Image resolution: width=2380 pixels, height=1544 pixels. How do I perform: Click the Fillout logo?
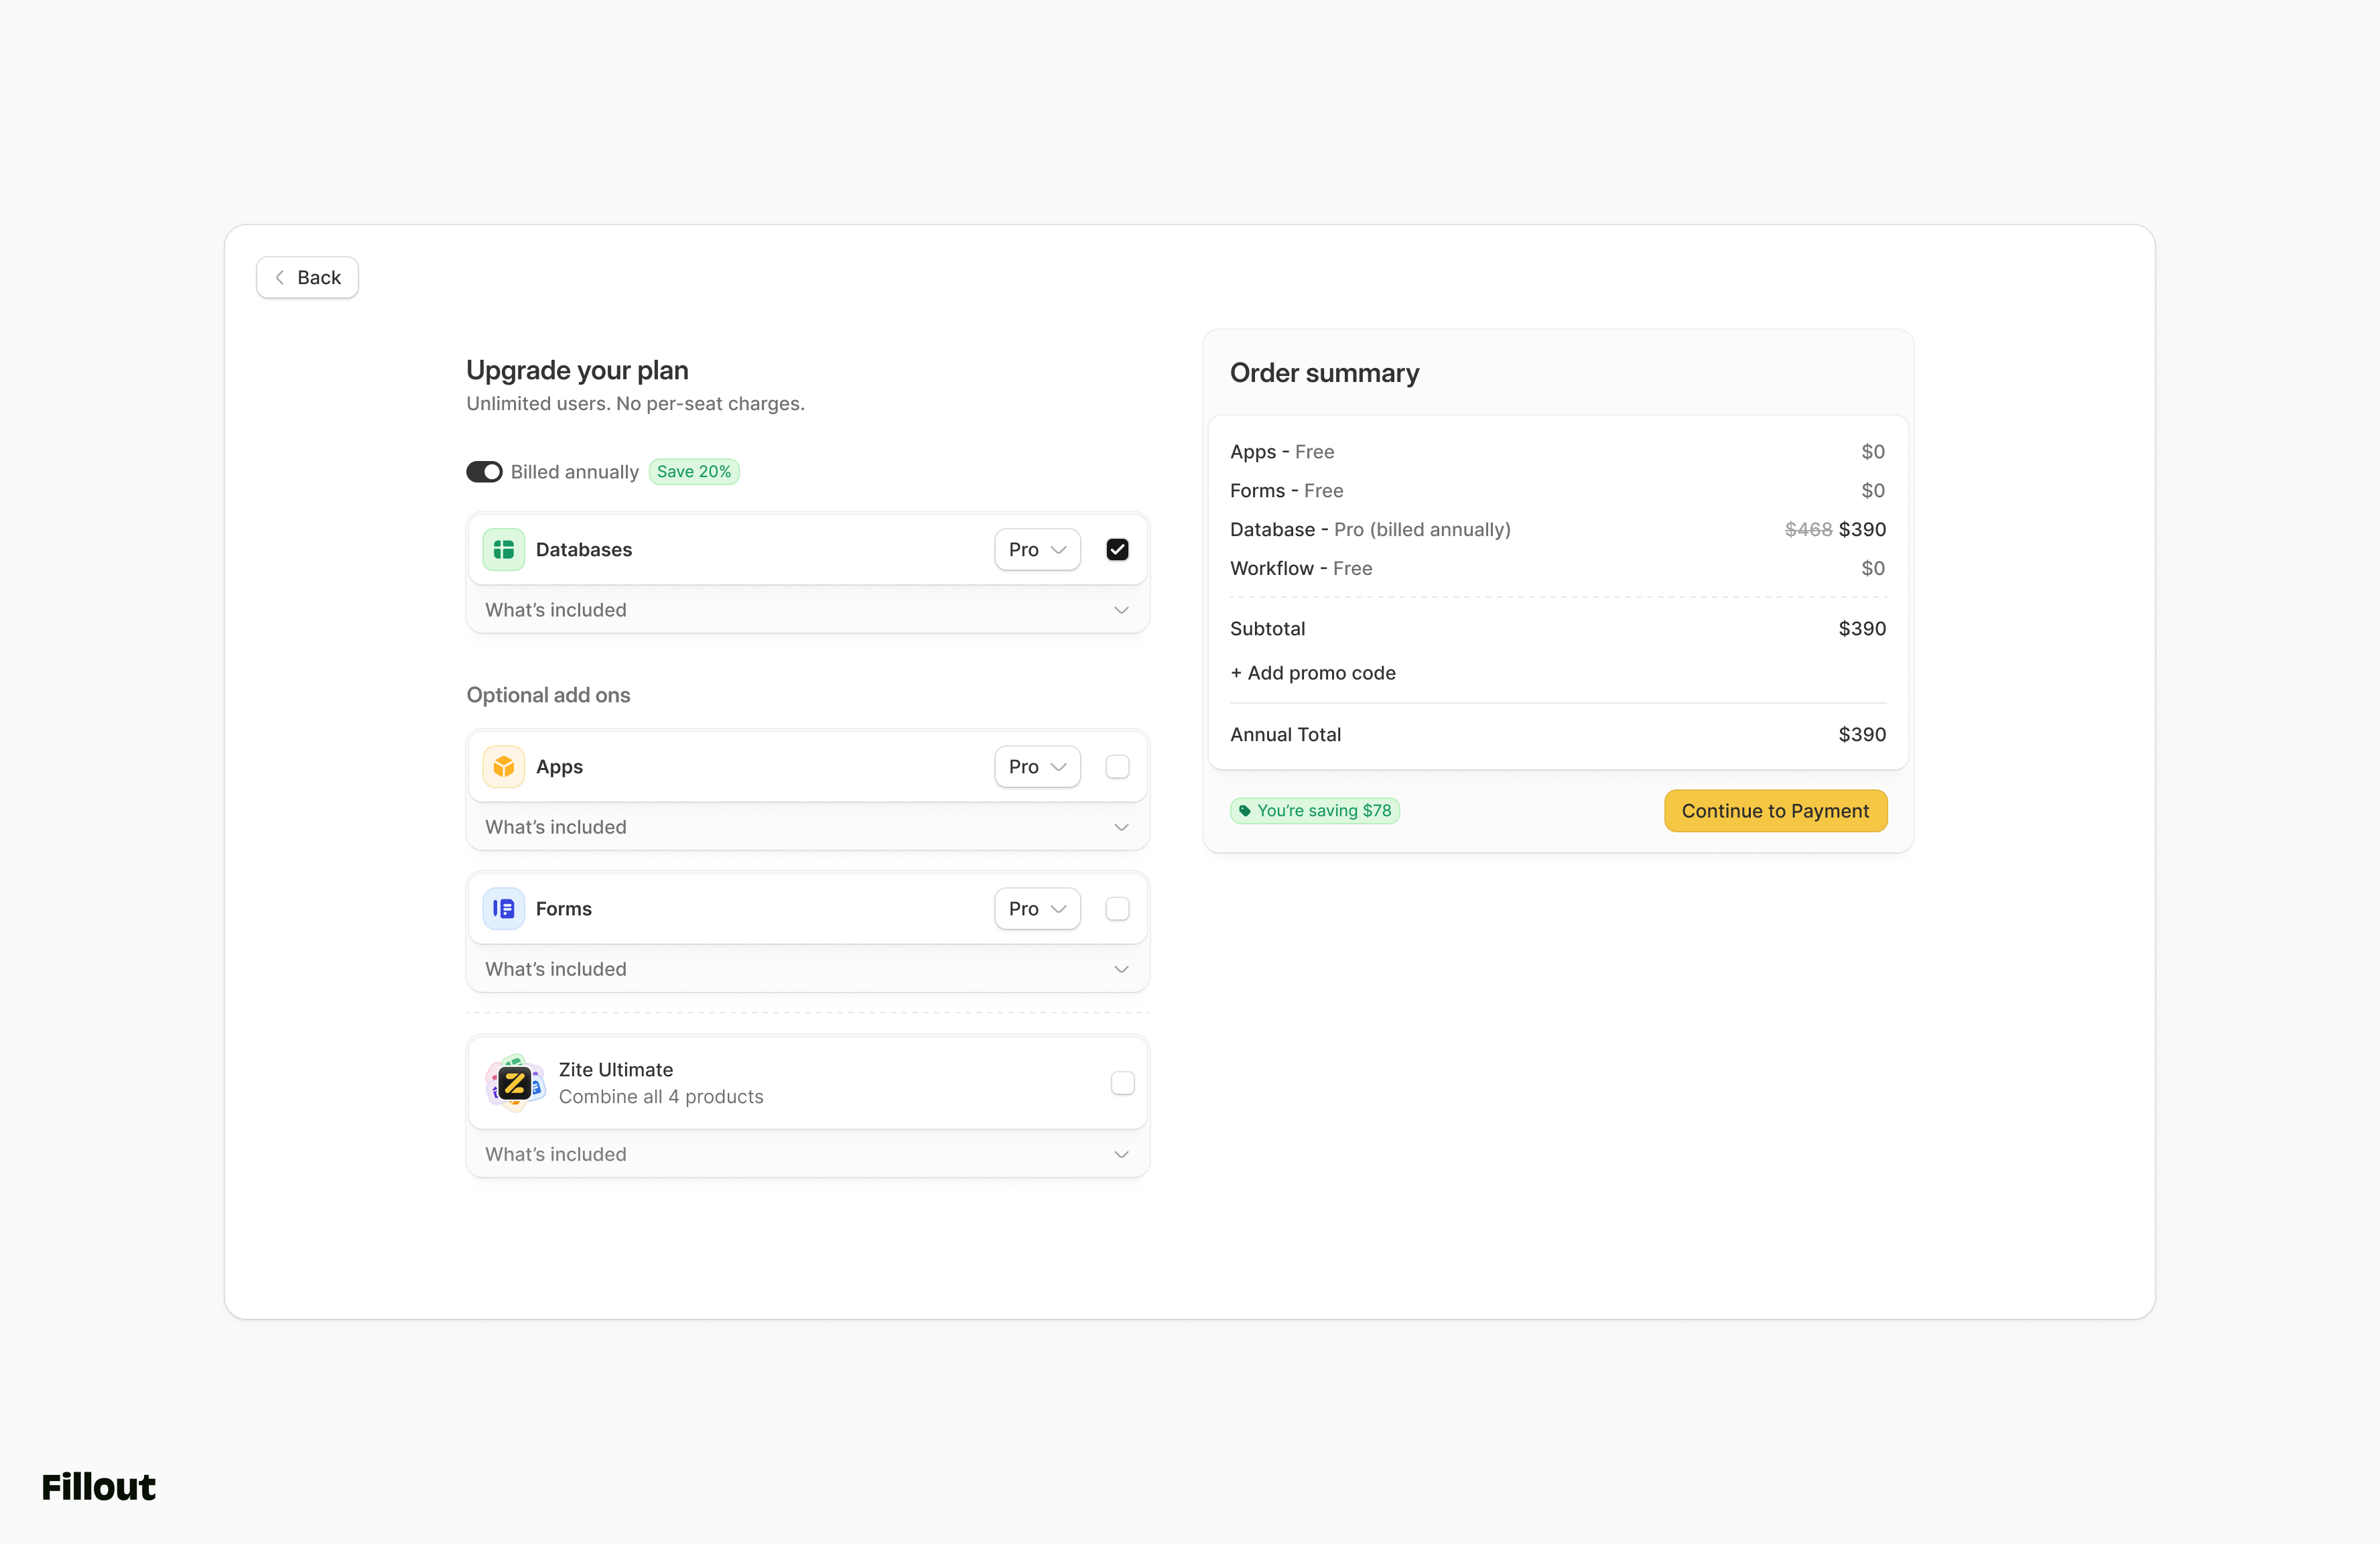click(x=97, y=1486)
